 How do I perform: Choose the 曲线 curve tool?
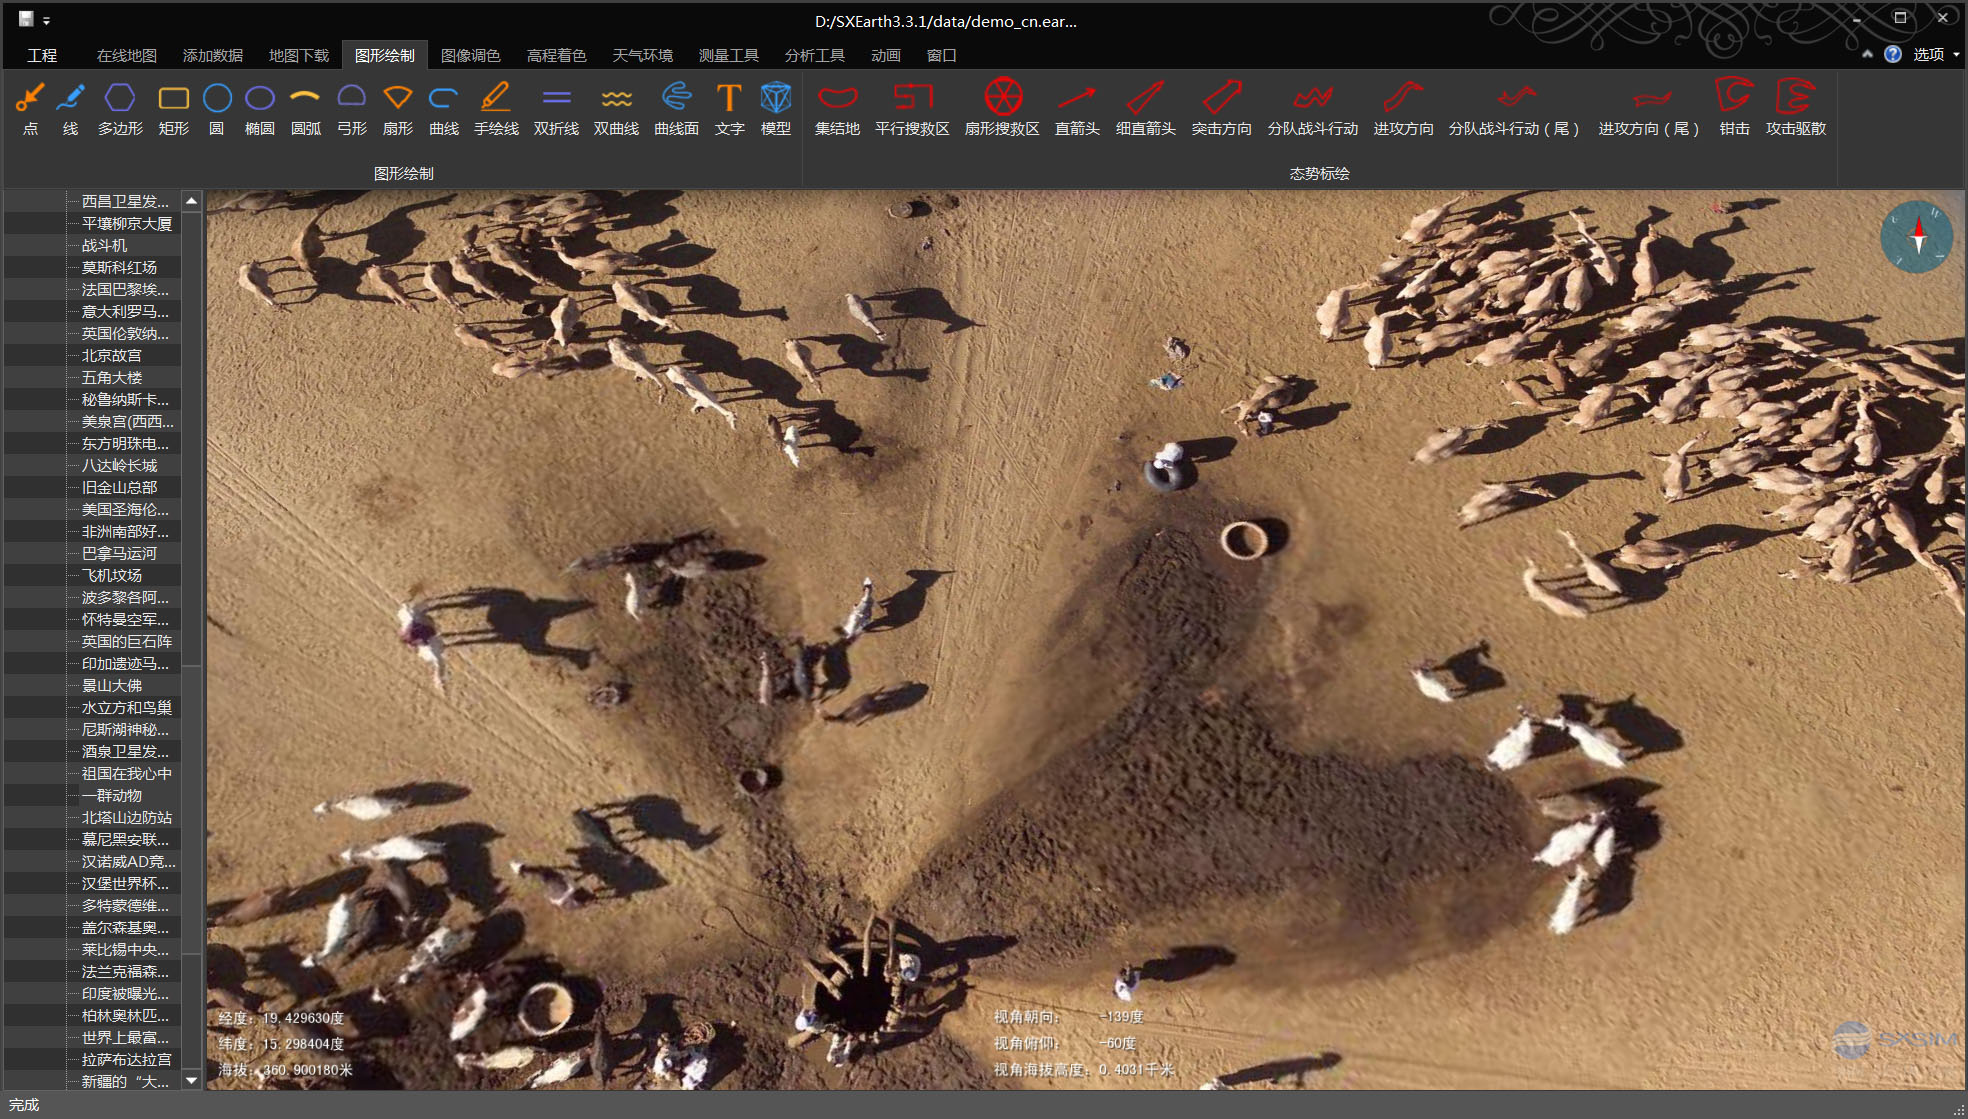click(444, 109)
